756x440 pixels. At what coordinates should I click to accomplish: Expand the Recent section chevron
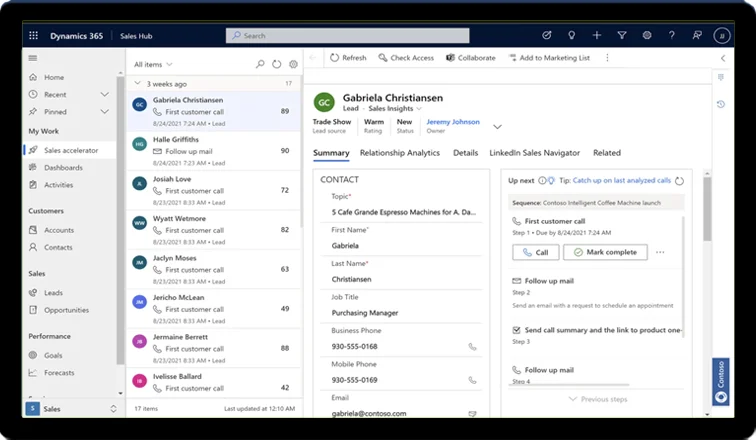tap(105, 94)
